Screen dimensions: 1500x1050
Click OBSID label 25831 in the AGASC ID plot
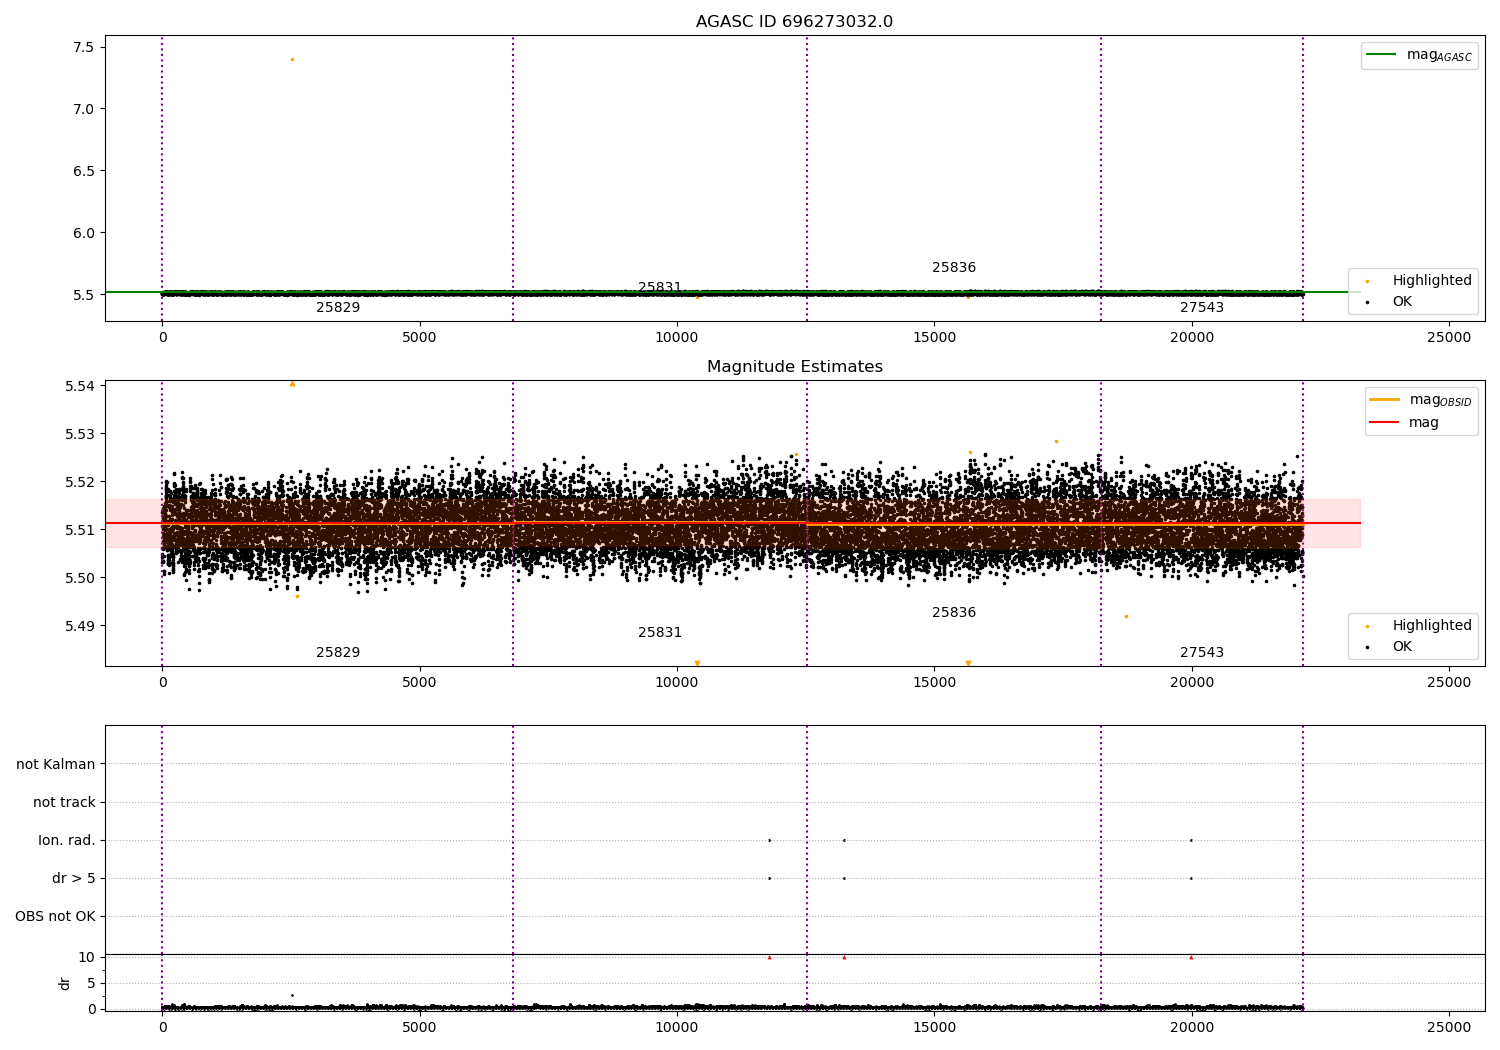(x=660, y=288)
